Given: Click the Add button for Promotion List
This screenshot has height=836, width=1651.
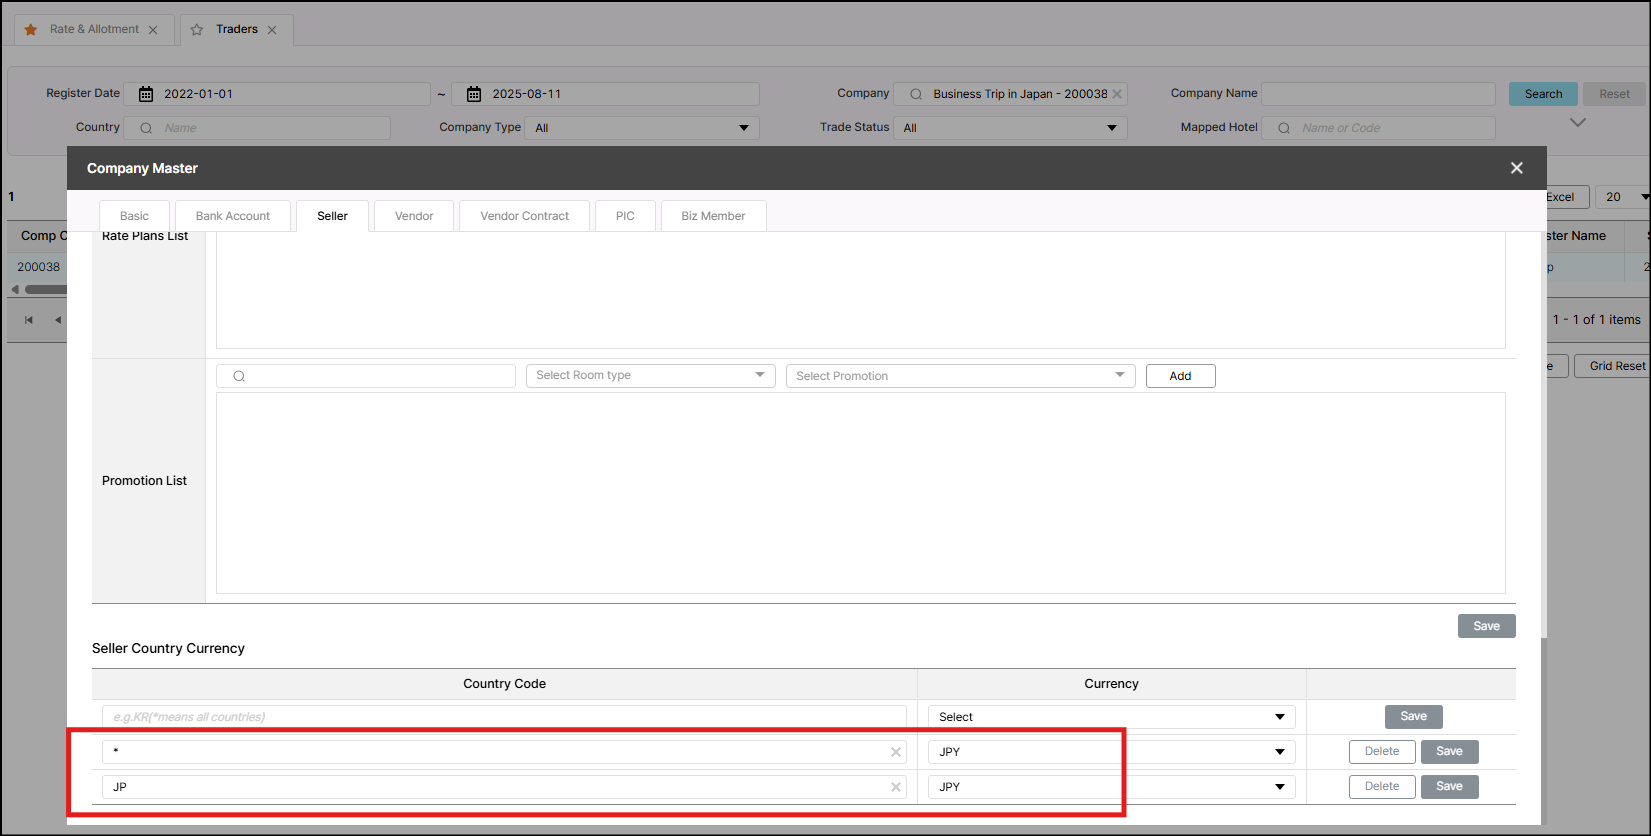Looking at the screenshot, I should click(x=1180, y=376).
